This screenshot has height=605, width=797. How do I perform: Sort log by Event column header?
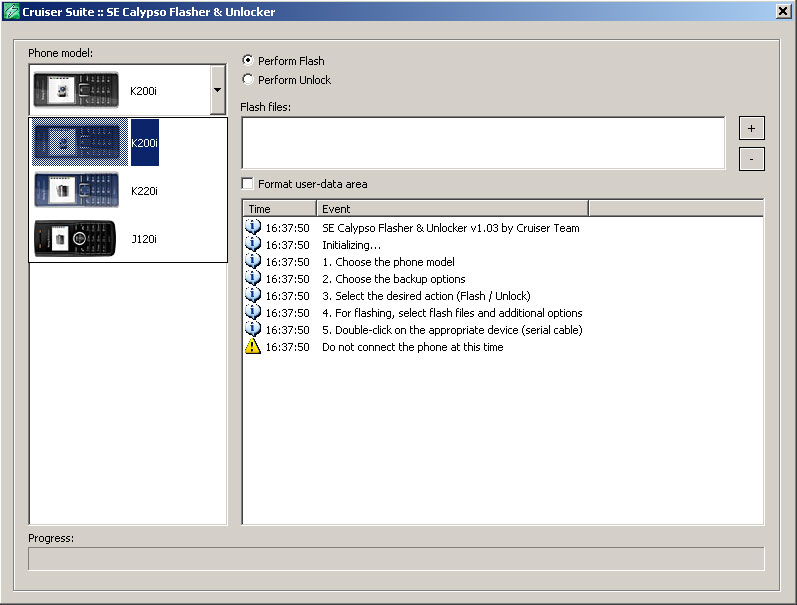pyautogui.click(x=452, y=208)
